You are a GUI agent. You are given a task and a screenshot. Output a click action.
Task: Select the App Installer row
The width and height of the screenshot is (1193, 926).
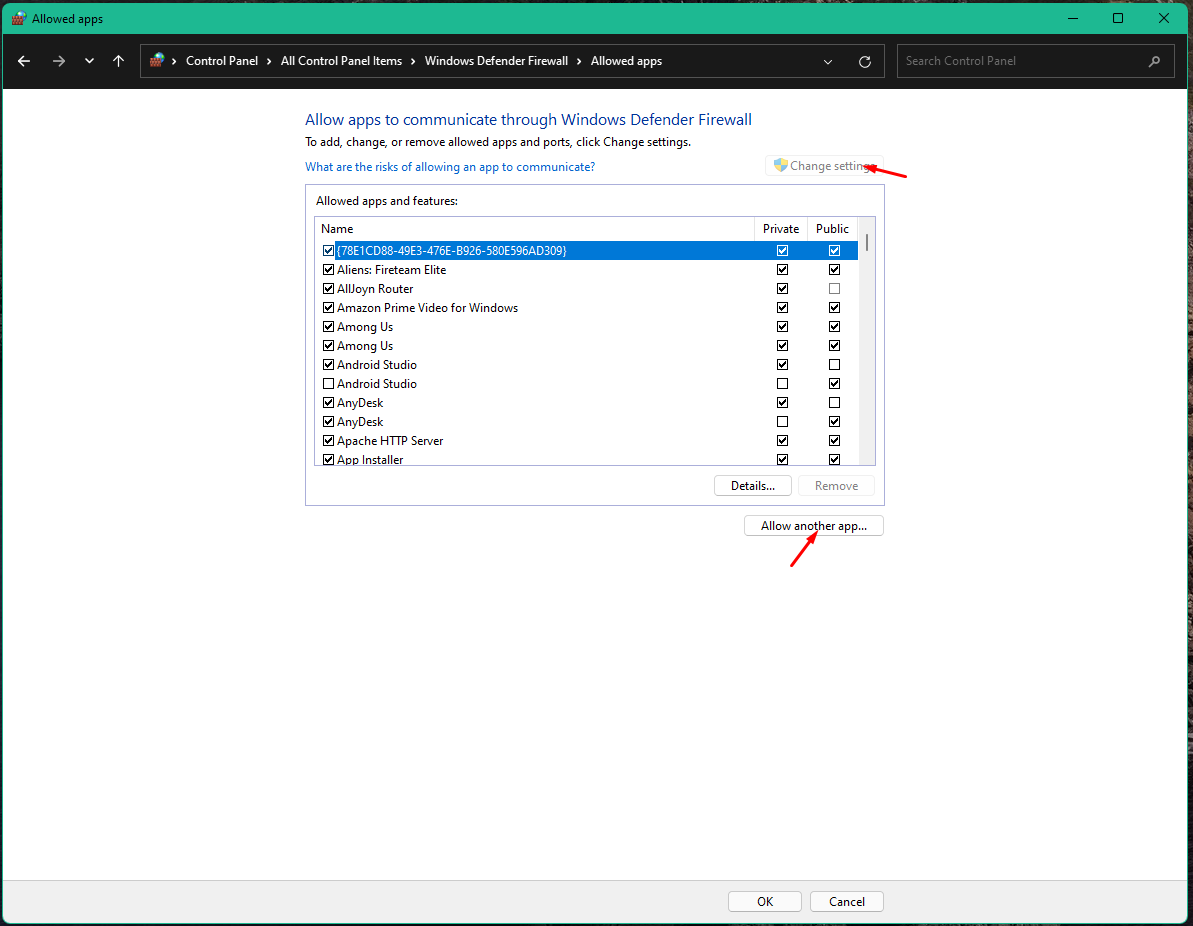(587, 459)
